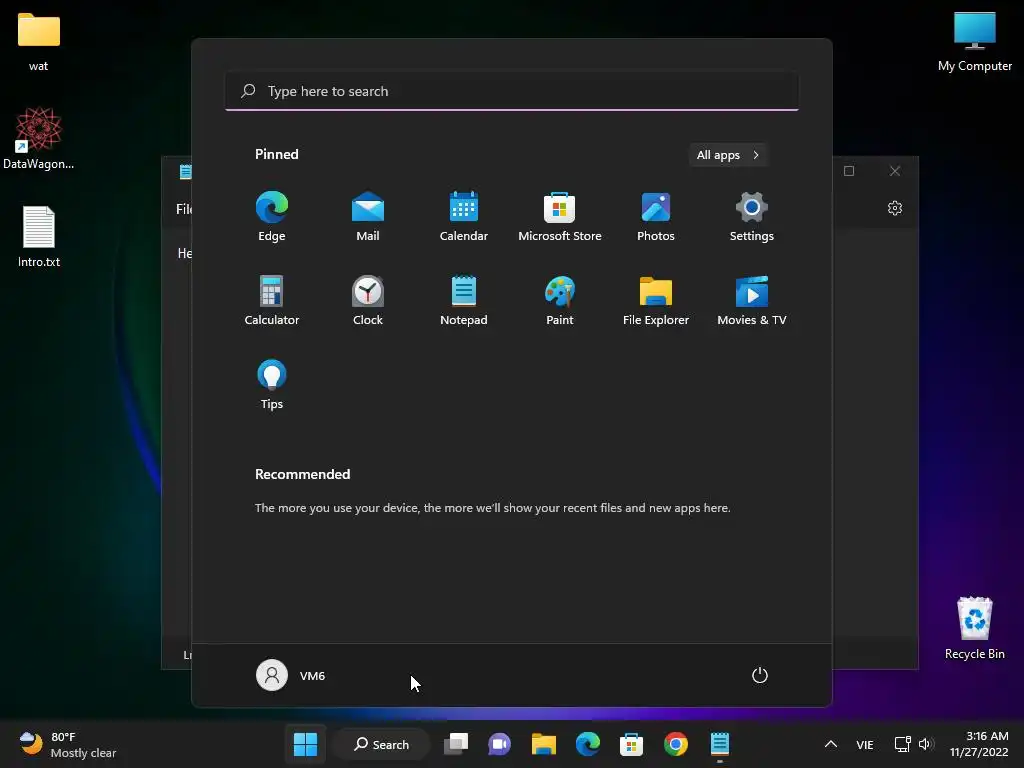Open the Tips app

click(x=272, y=385)
